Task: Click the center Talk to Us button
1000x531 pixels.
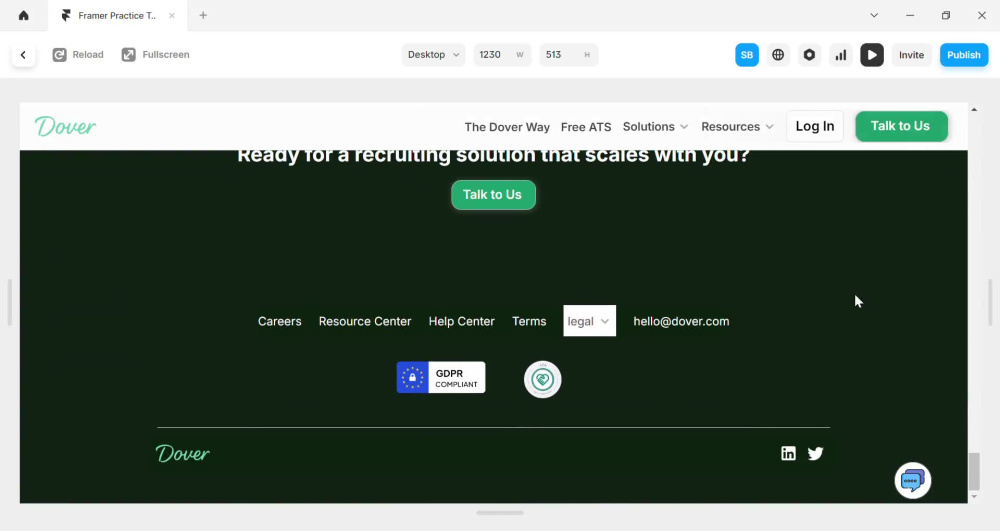Action: (493, 194)
